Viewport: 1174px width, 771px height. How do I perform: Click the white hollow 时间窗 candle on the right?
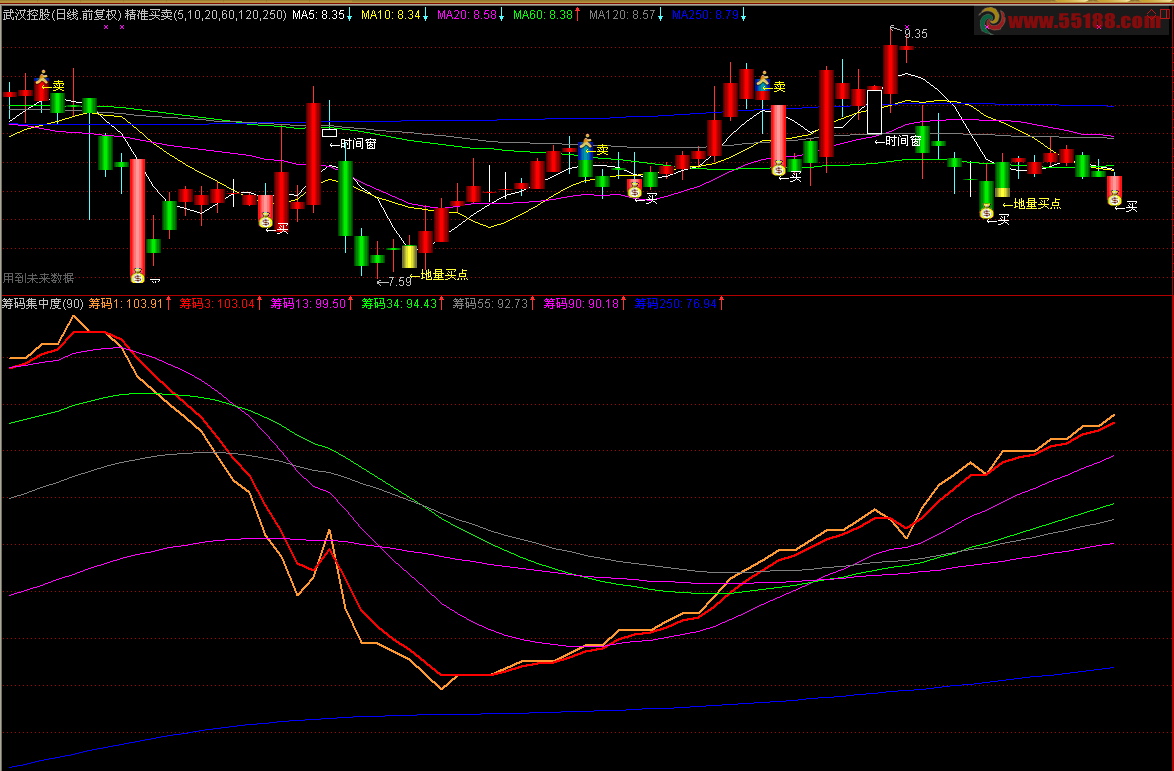click(x=874, y=111)
